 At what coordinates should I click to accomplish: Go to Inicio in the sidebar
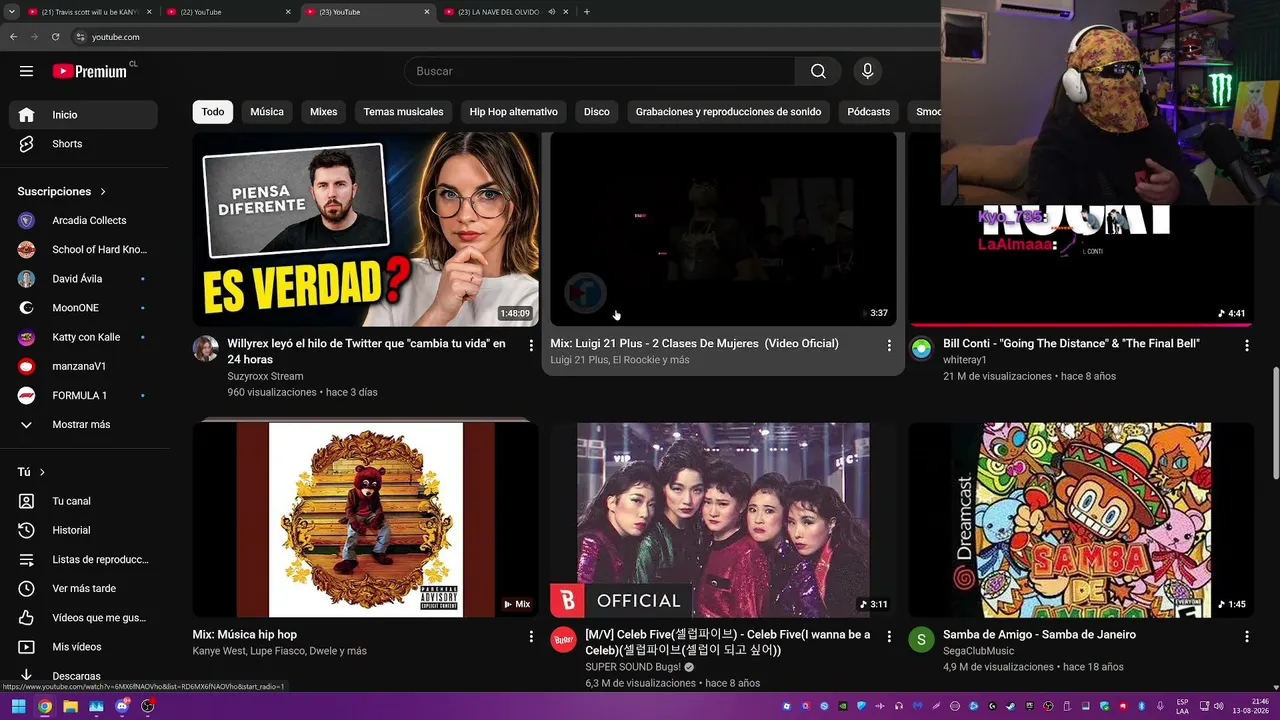(83, 115)
